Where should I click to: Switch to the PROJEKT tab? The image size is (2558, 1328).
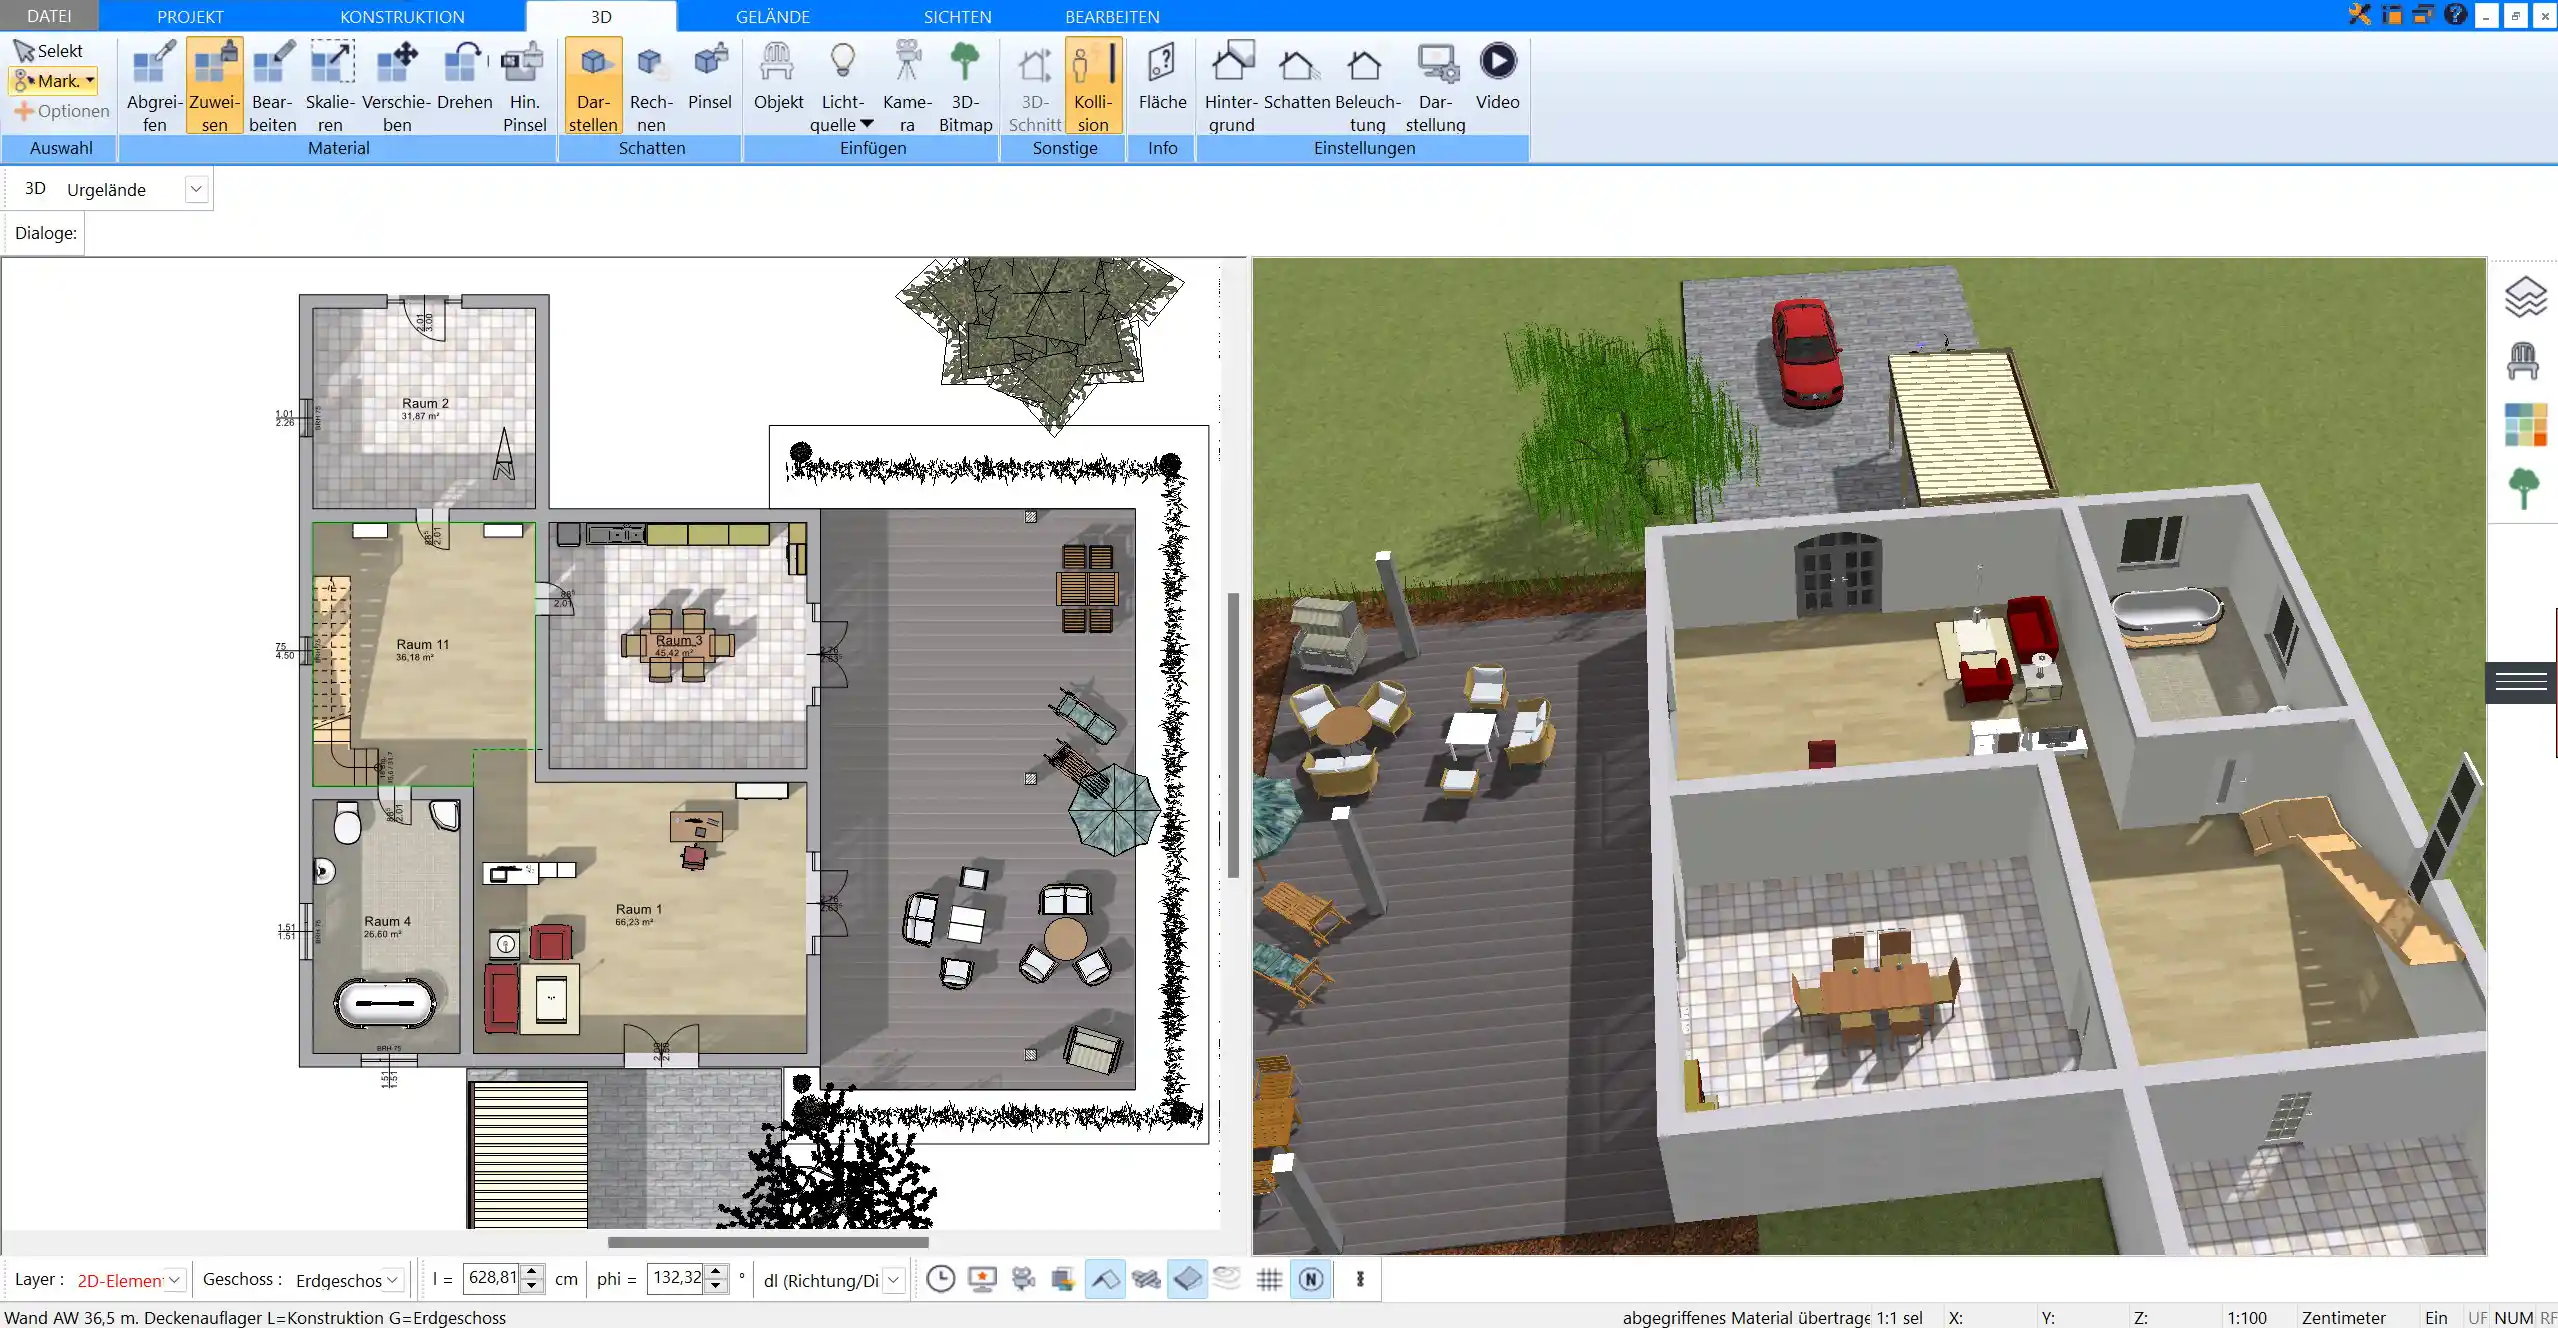[190, 16]
